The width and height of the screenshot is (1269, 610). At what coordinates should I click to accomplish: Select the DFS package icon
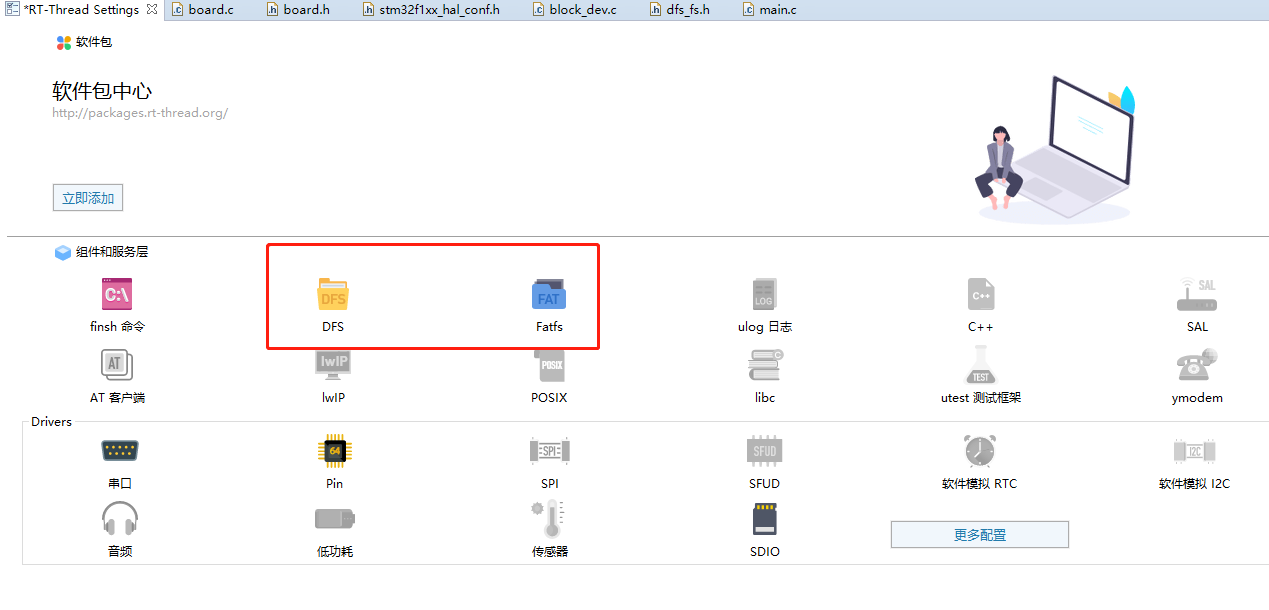coord(333,300)
